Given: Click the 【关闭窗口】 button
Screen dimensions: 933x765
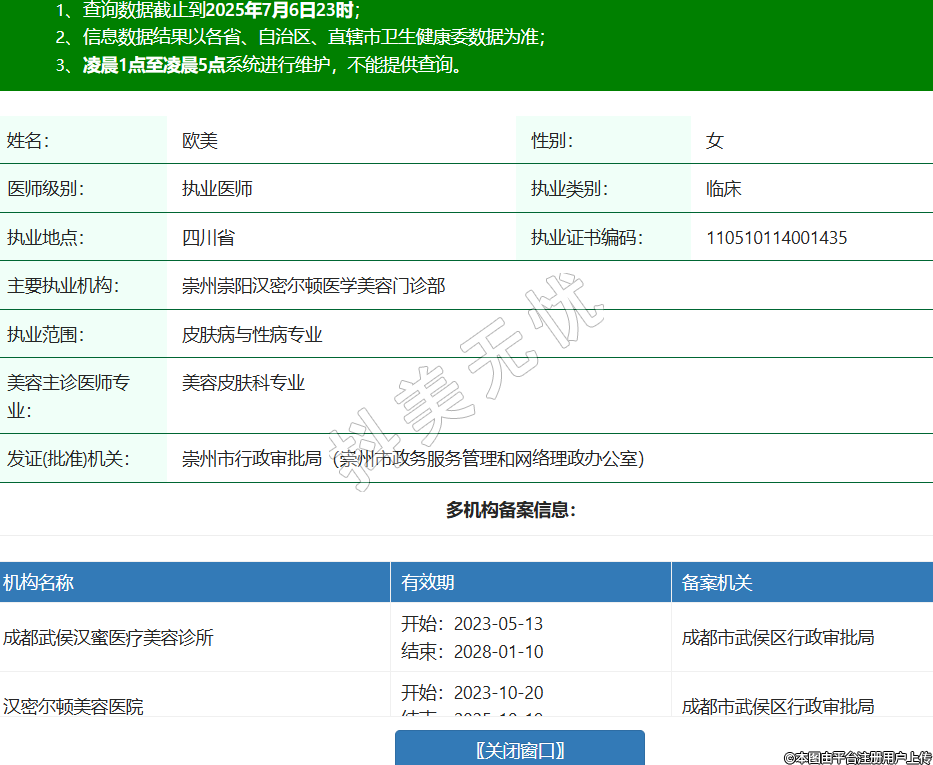Looking at the screenshot, I should 519,749.
